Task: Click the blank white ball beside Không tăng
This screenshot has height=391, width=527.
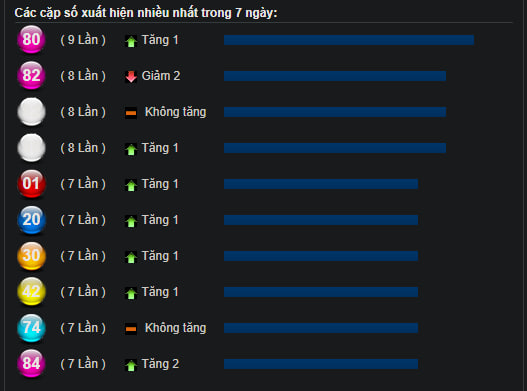Action: tap(31, 112)
